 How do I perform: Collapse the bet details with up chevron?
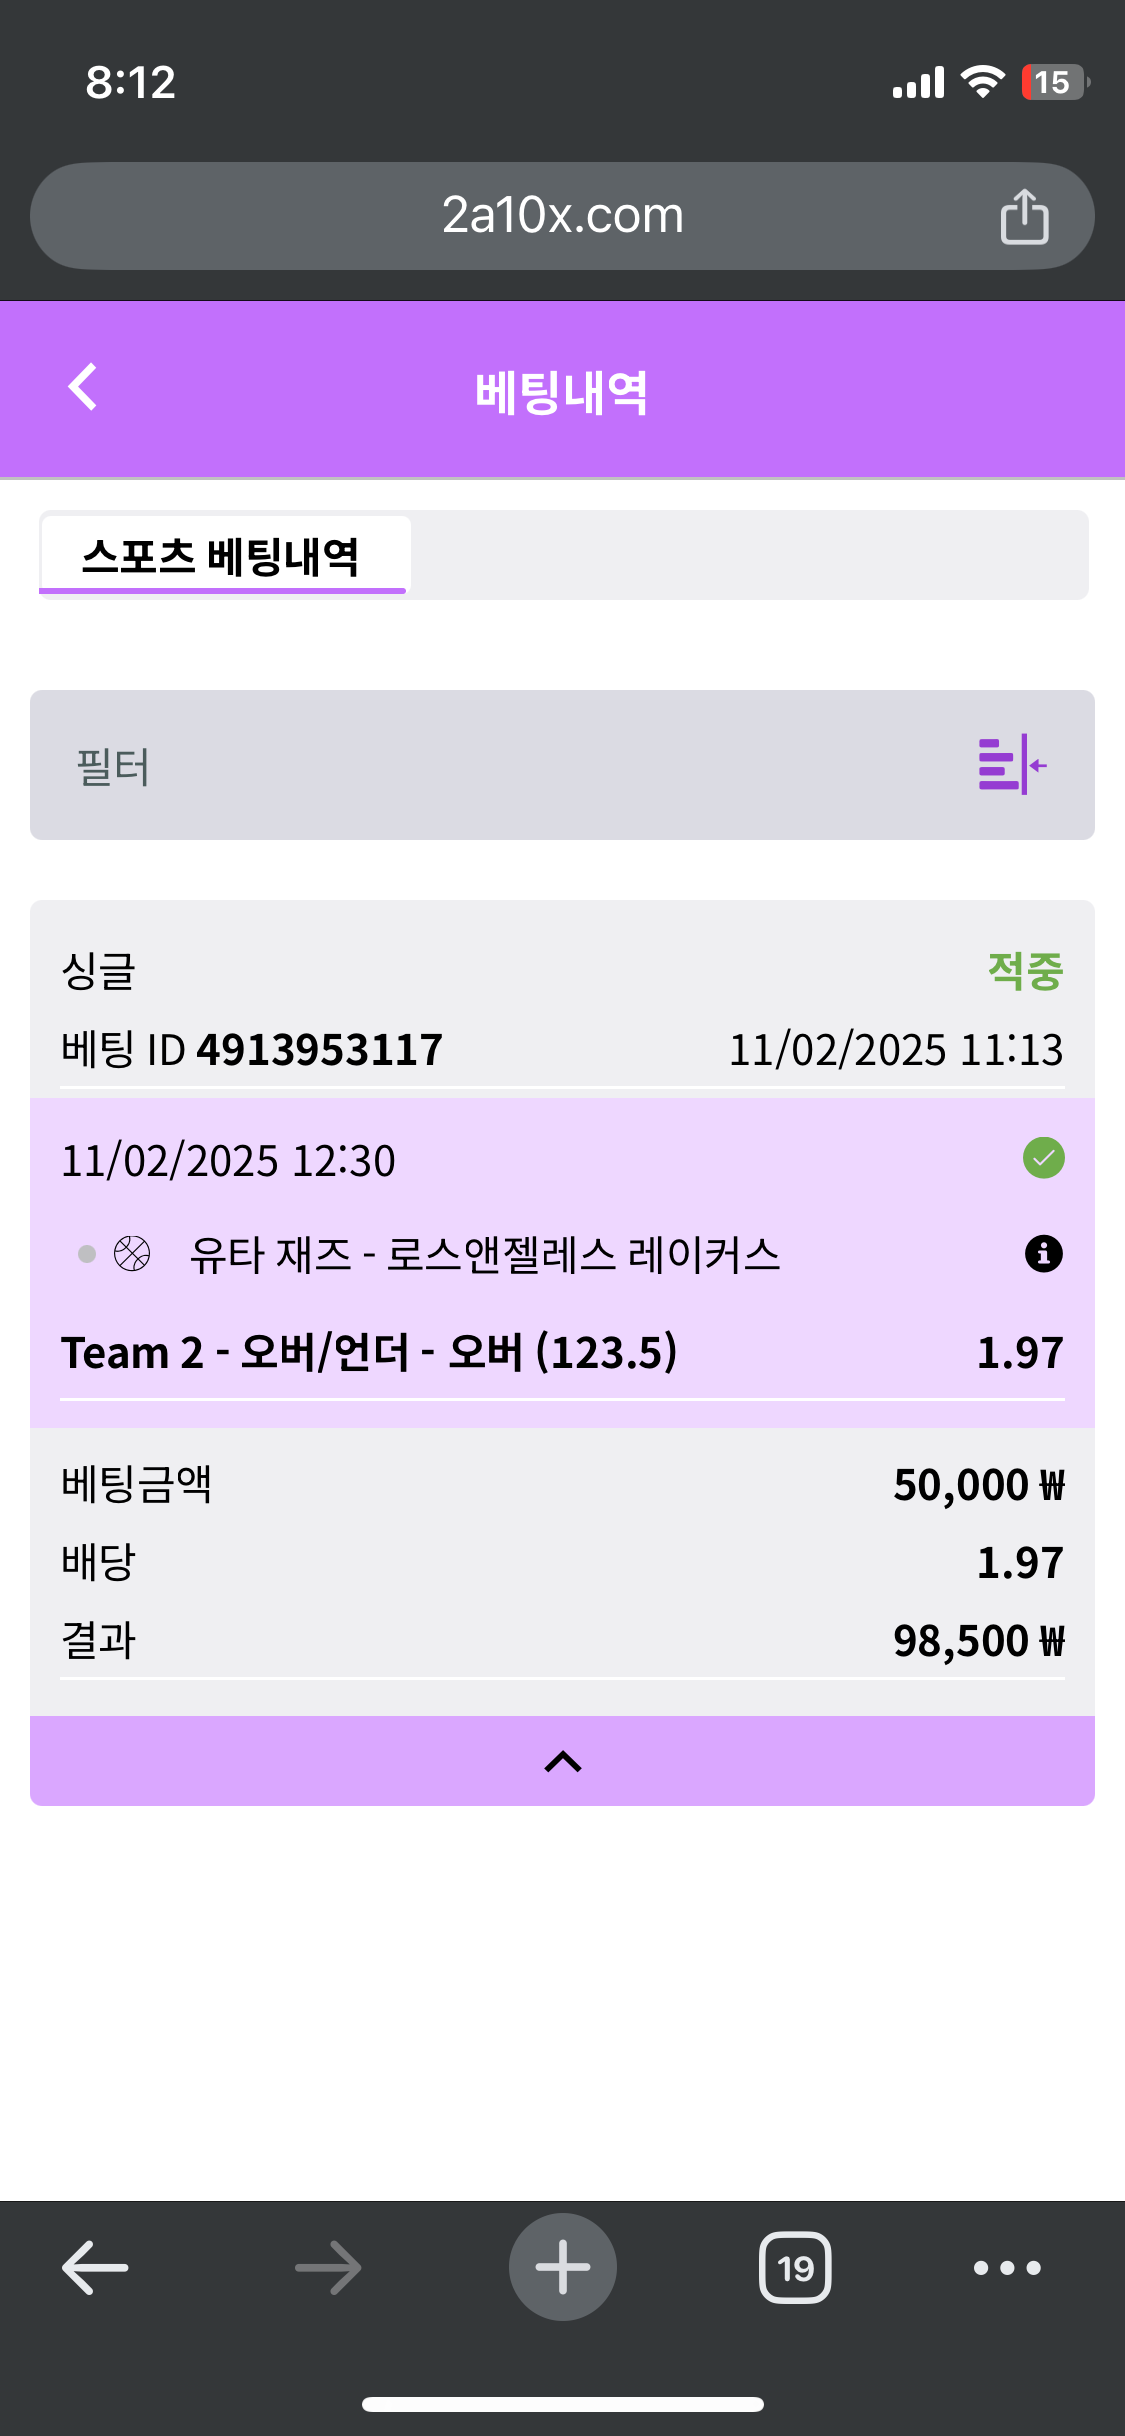(562, 1761)
